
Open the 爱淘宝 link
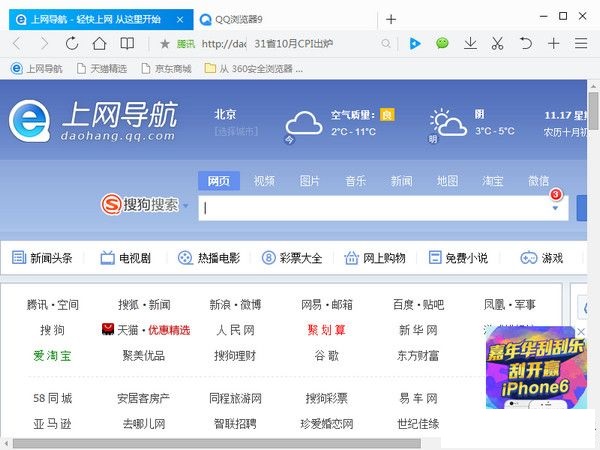point(52,355)
